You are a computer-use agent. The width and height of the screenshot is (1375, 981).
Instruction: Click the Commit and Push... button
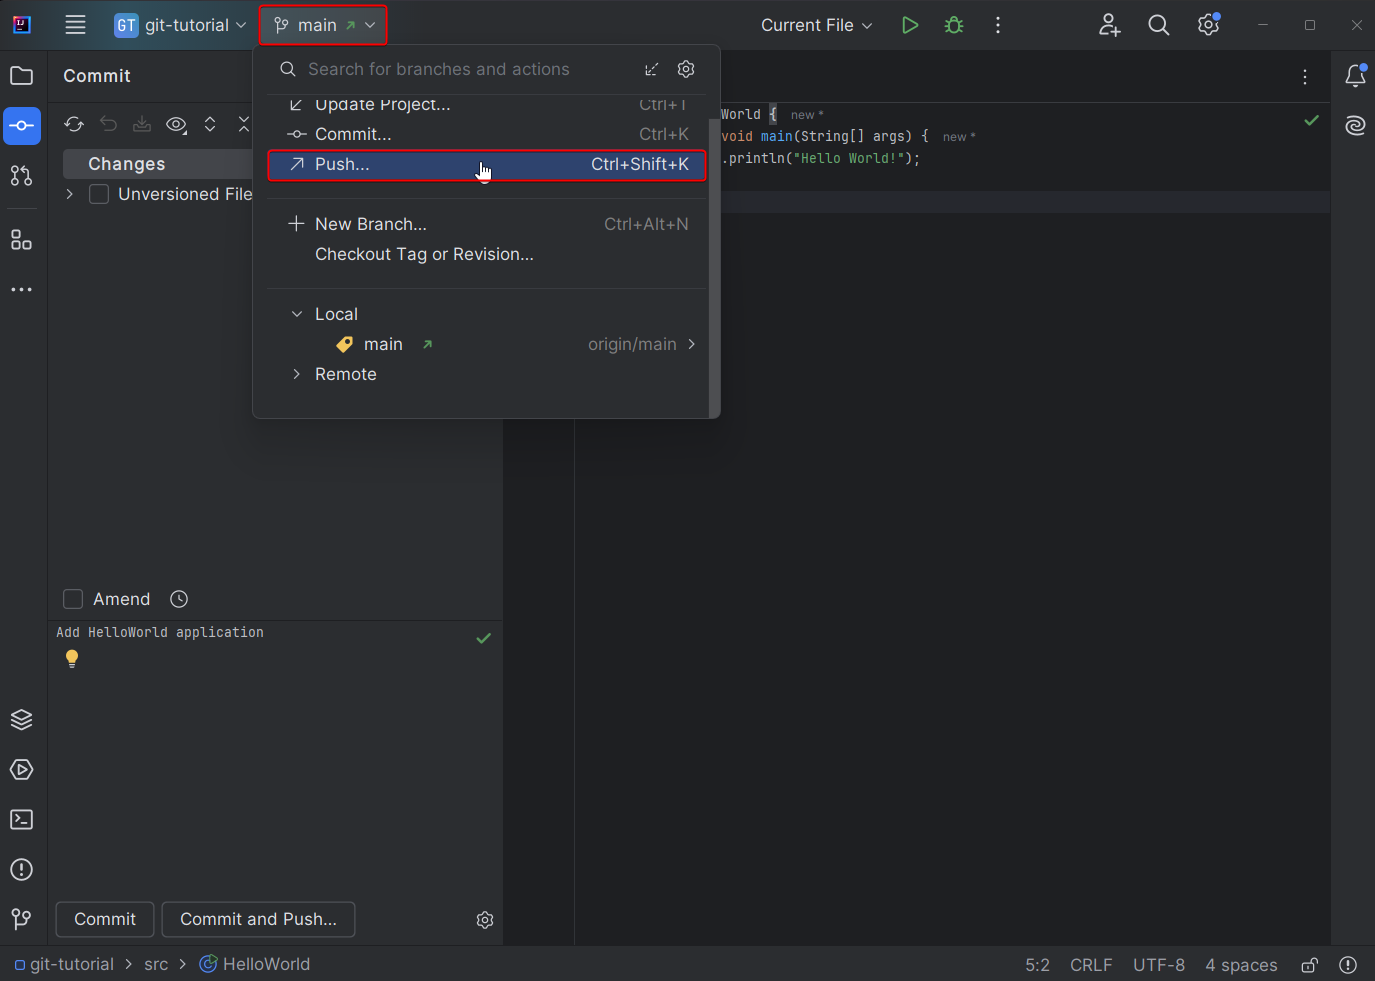point(258,919)
